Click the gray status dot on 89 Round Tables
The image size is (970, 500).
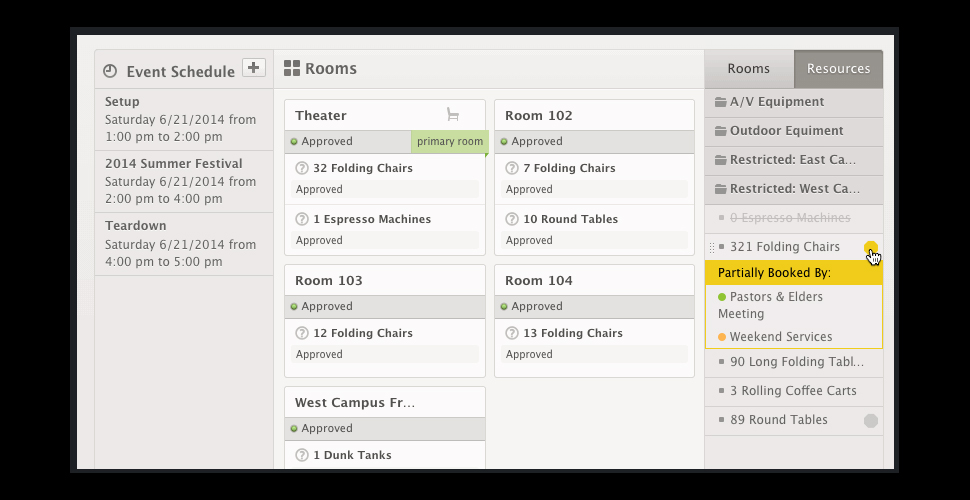[x=871, y=421]
